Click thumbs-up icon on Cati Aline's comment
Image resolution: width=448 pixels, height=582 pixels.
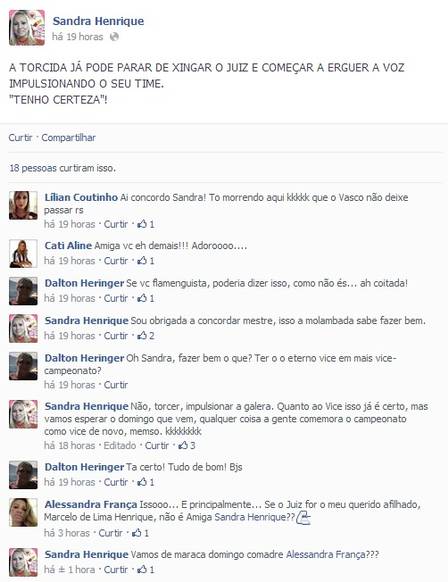pos(142,261)
